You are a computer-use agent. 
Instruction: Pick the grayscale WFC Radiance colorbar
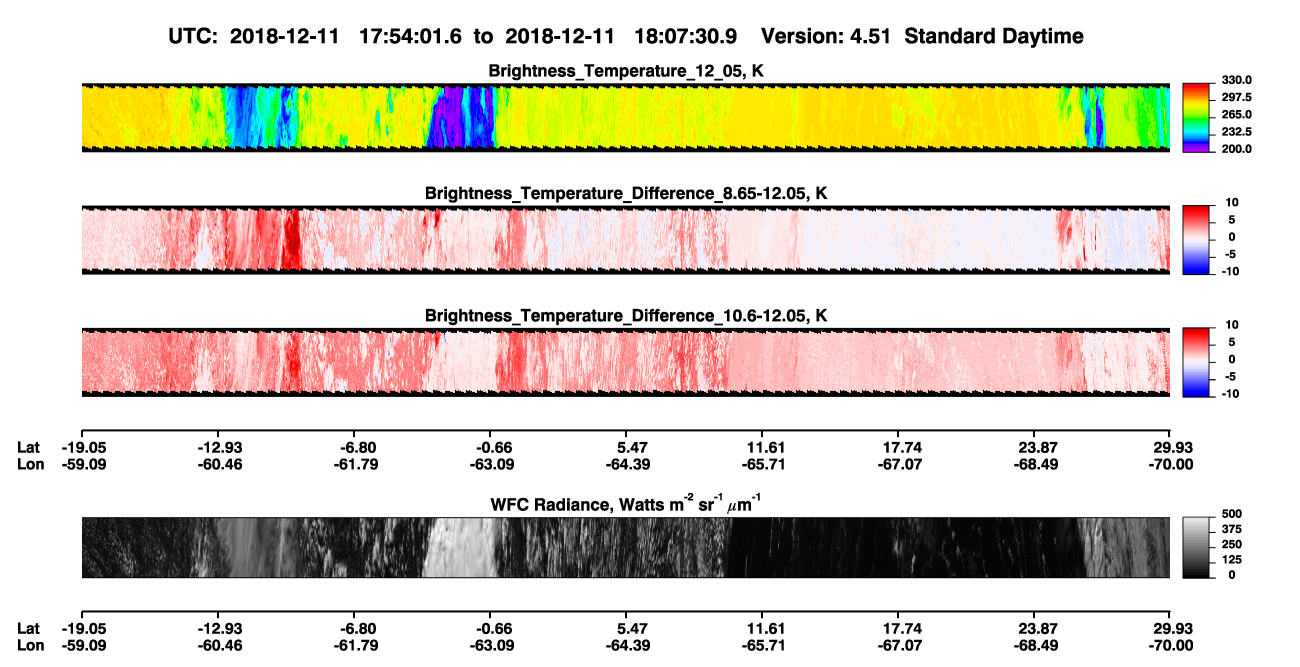pos(1197,546)
